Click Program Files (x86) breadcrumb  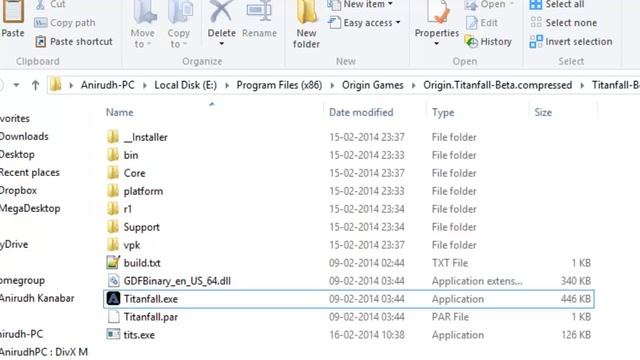(279, 85)
